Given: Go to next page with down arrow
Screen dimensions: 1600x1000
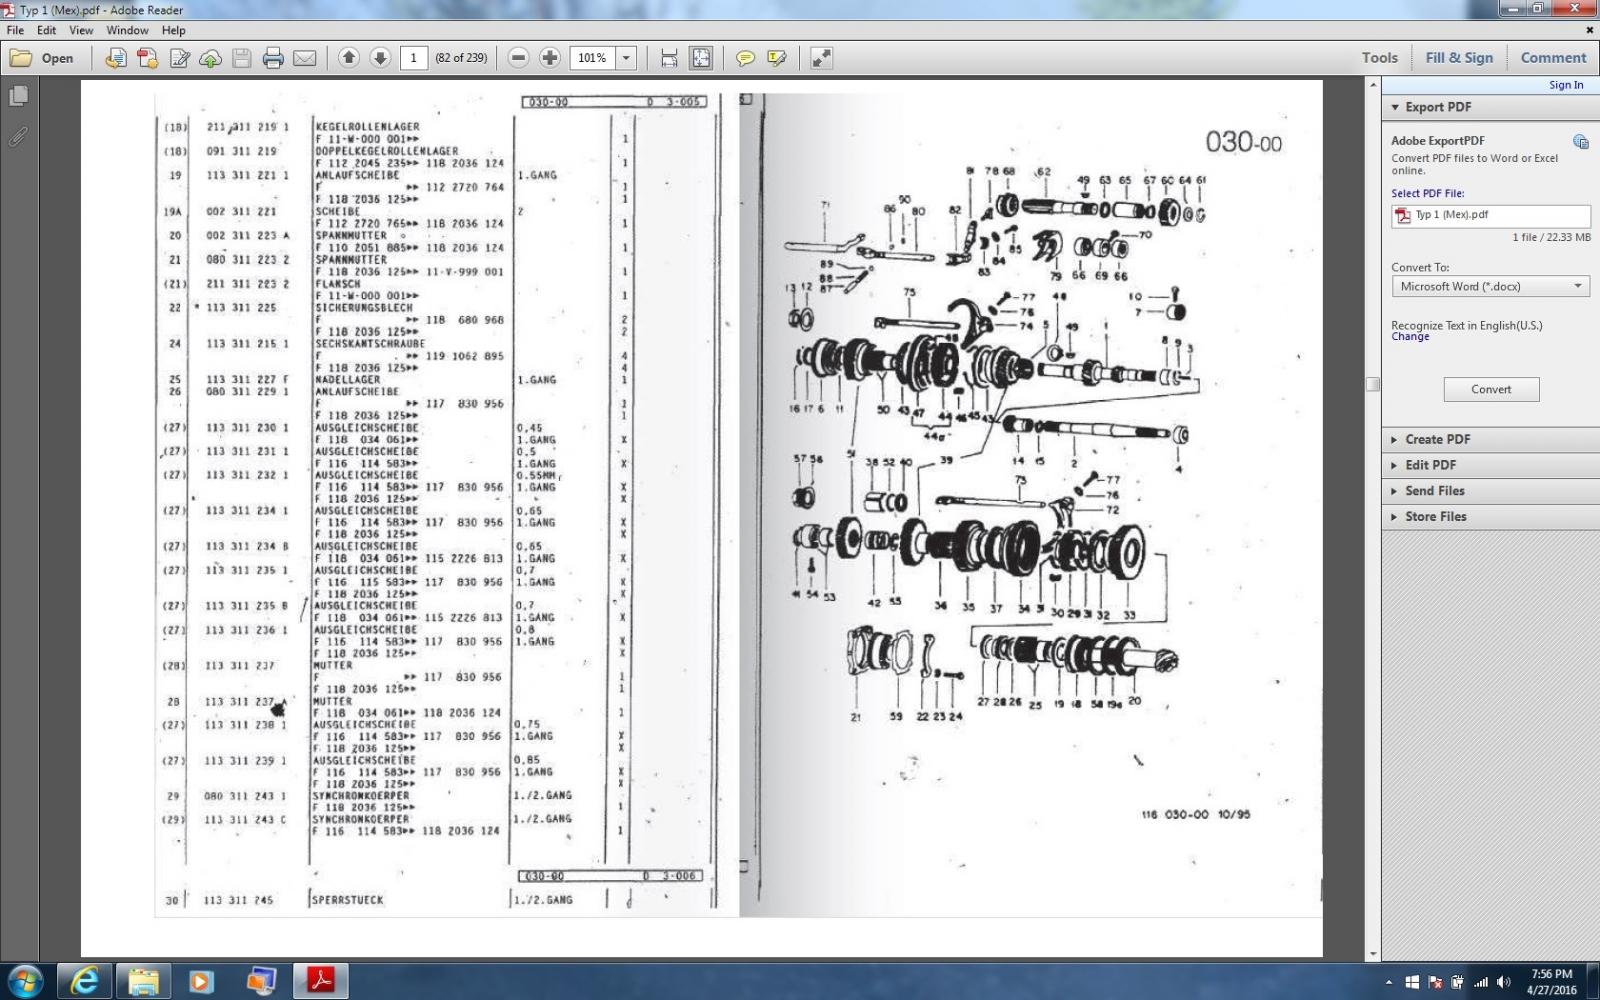Looking at the screenshot, I should coord(380,58).
